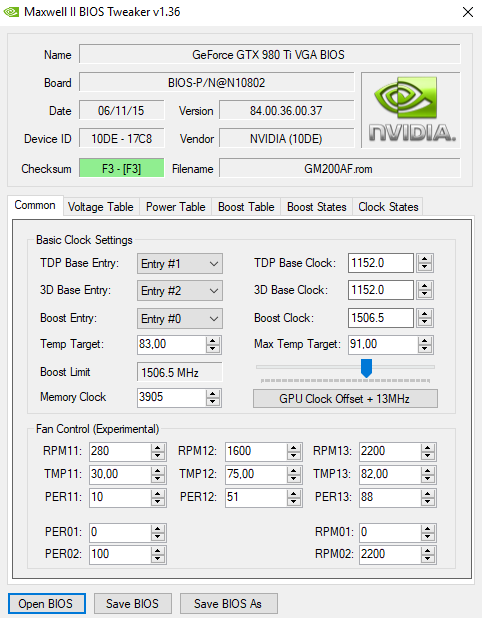
Task: Click the TMP11 temperature input field
Action: 120,474
